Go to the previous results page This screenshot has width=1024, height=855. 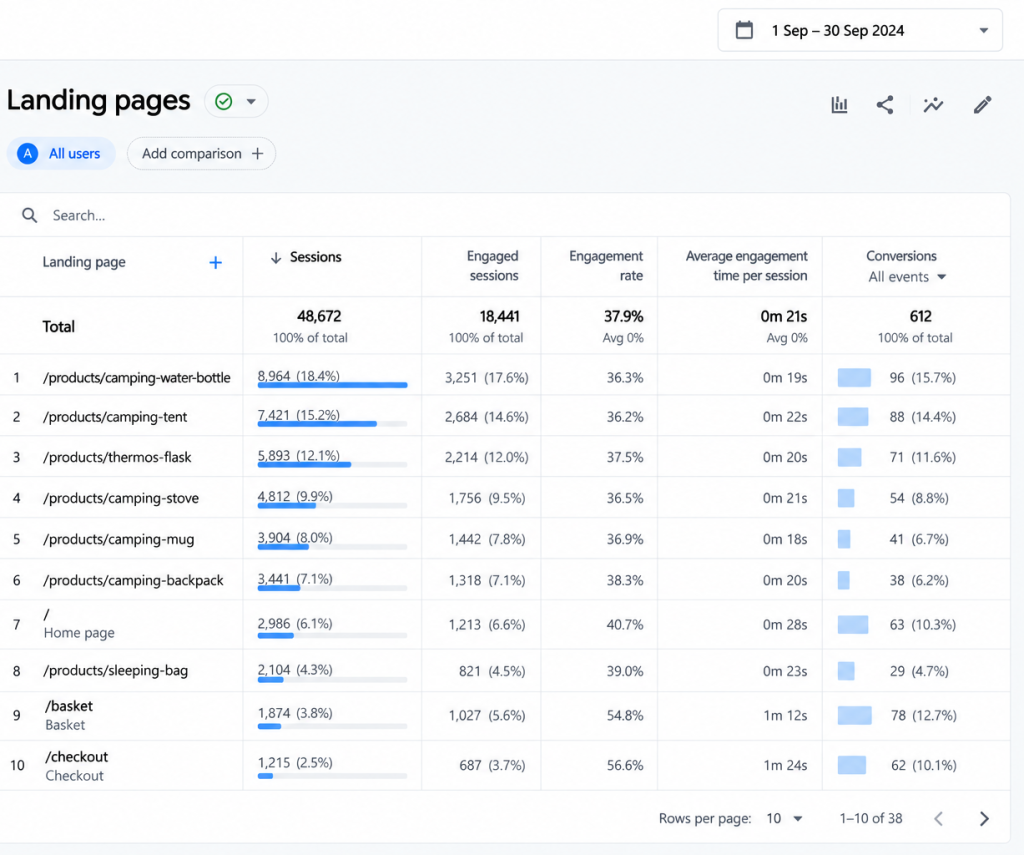938,818
